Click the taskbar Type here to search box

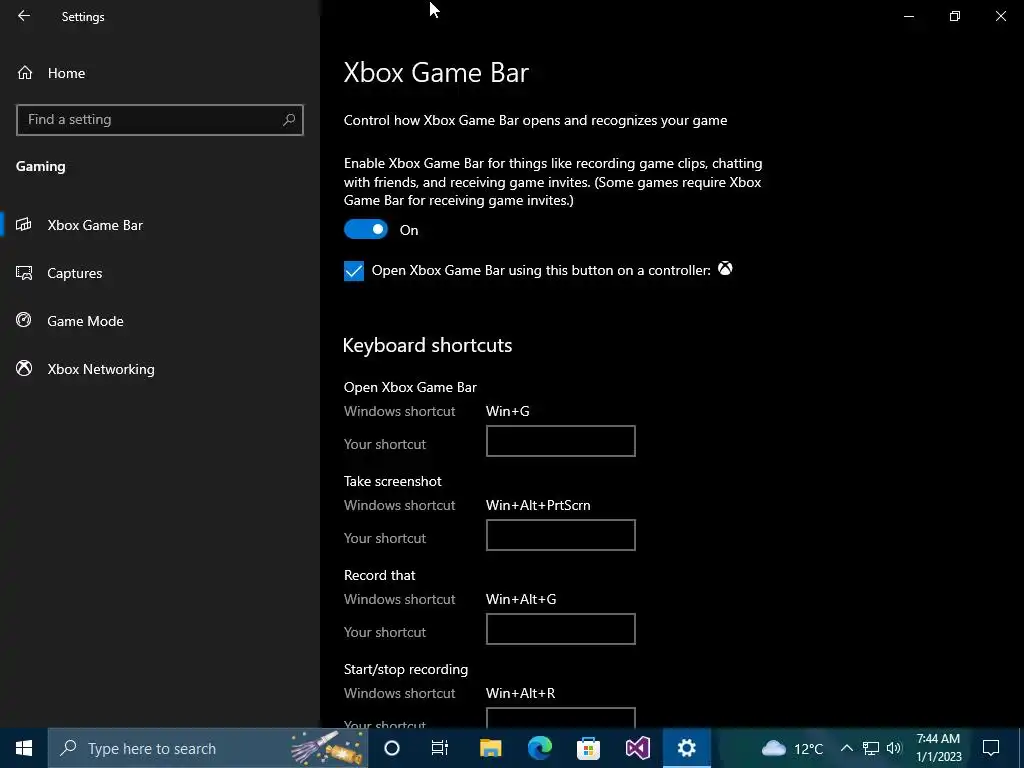pos(208,748)
